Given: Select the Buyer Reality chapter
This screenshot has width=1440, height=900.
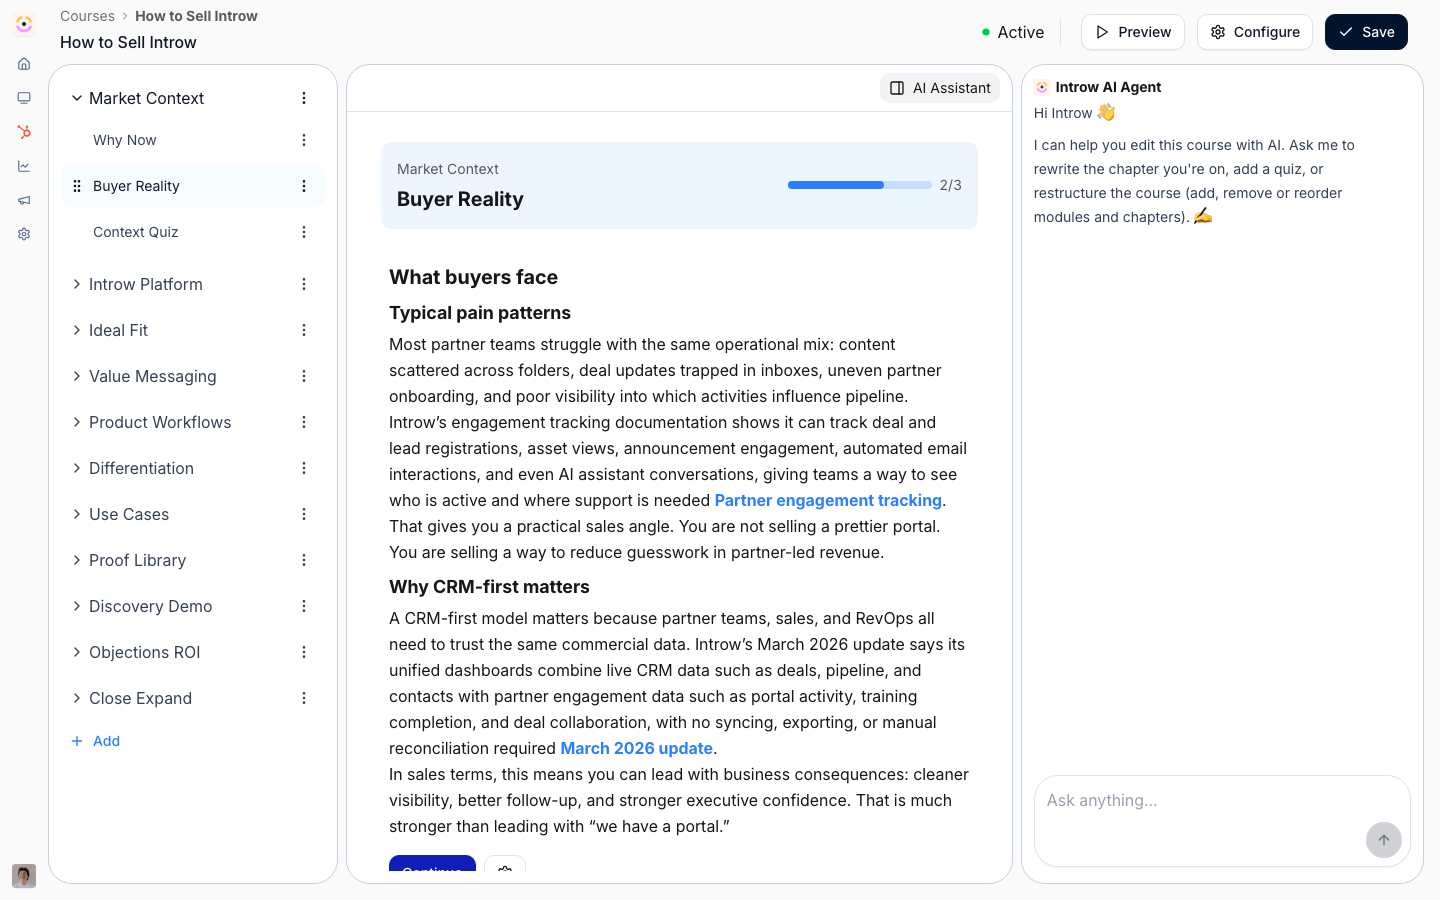Looking at the screenshot, I should pyautogui.click(x=136, y=186).
